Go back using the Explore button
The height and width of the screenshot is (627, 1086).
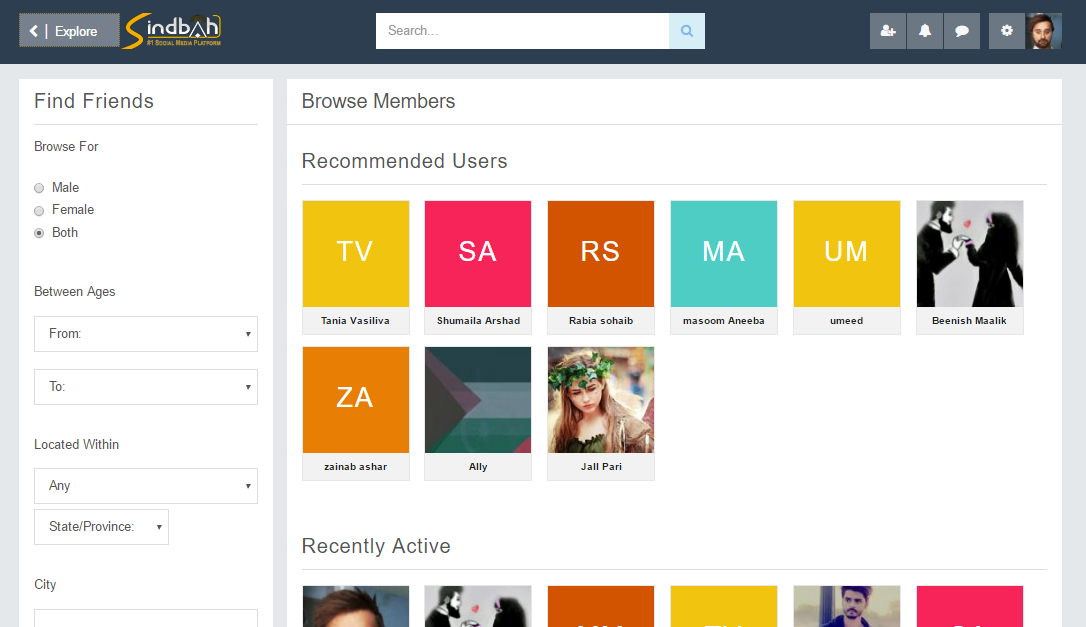pos(69,30)
